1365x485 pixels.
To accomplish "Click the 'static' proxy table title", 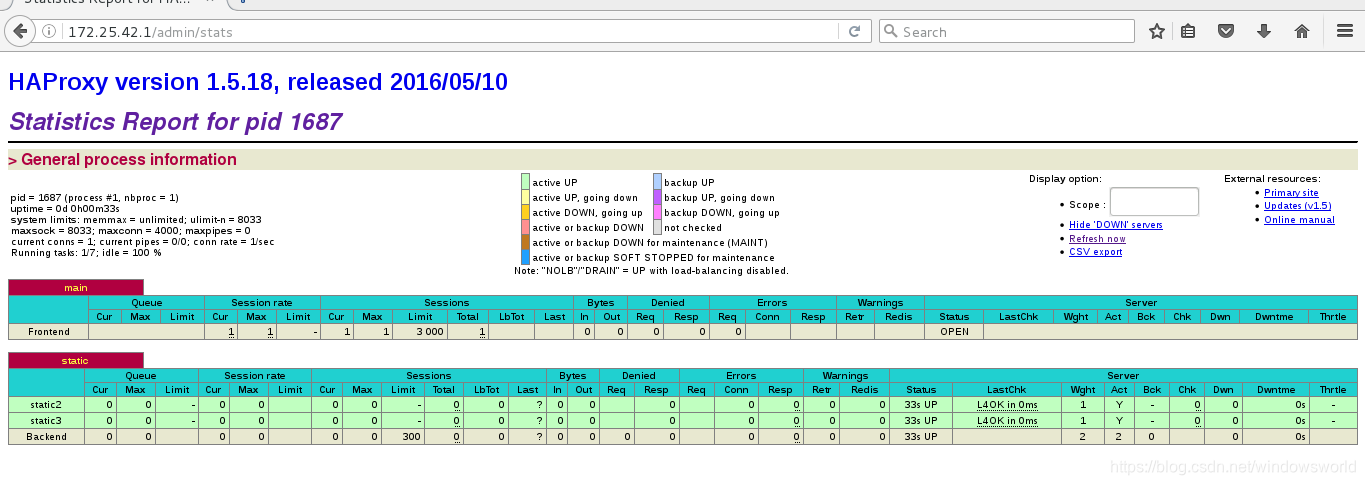I will pyautogui.click(x=76, y=361).
